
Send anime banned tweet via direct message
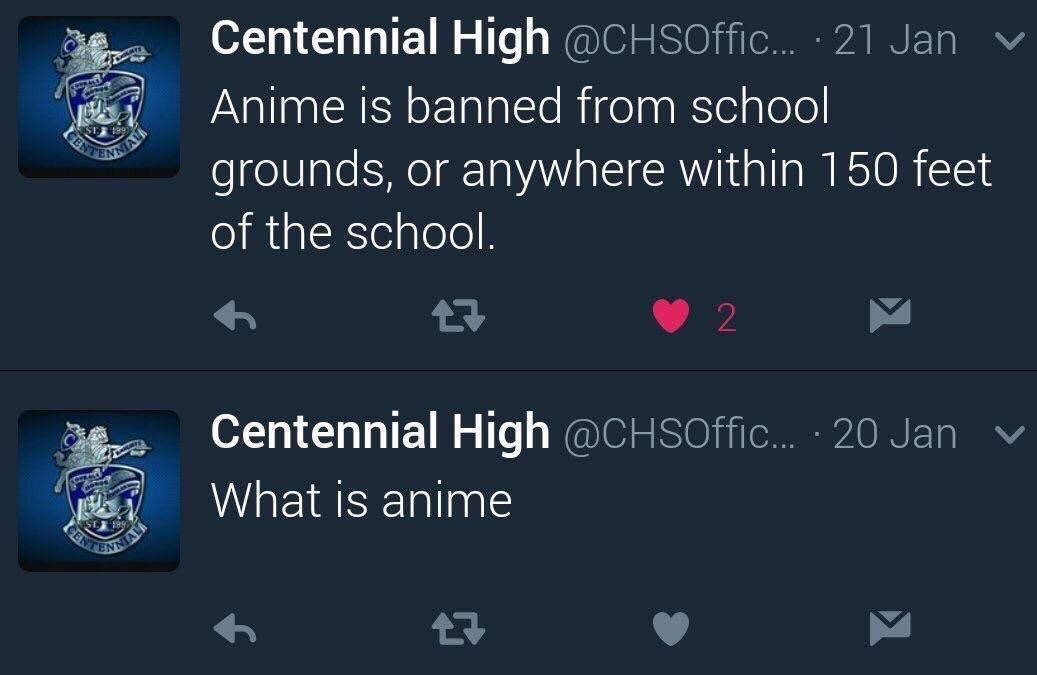coord(890,315)
